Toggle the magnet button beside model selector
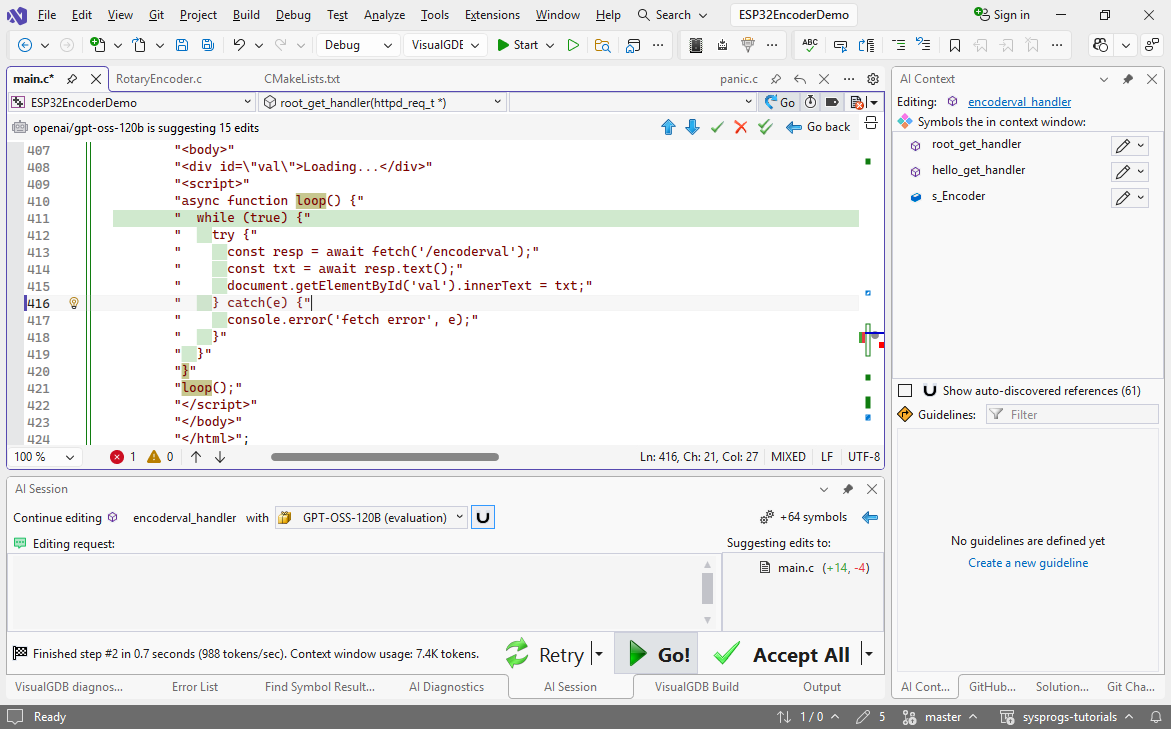 click(483, 518)
